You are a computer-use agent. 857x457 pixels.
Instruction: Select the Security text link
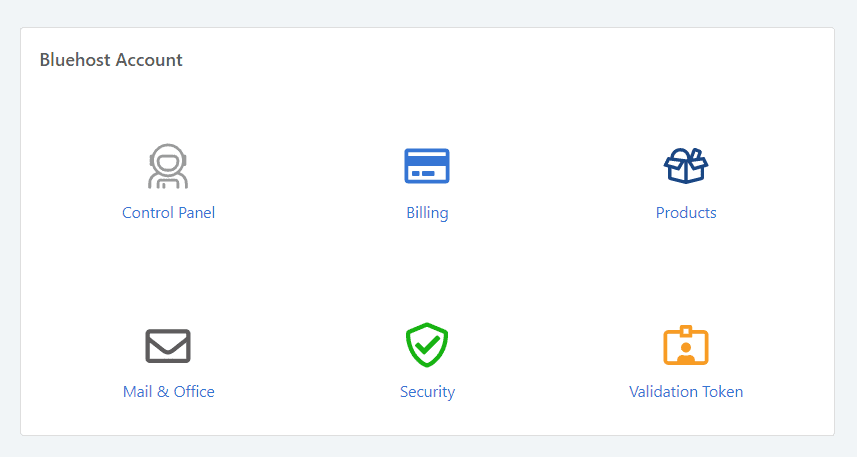[x=427, y=392]
